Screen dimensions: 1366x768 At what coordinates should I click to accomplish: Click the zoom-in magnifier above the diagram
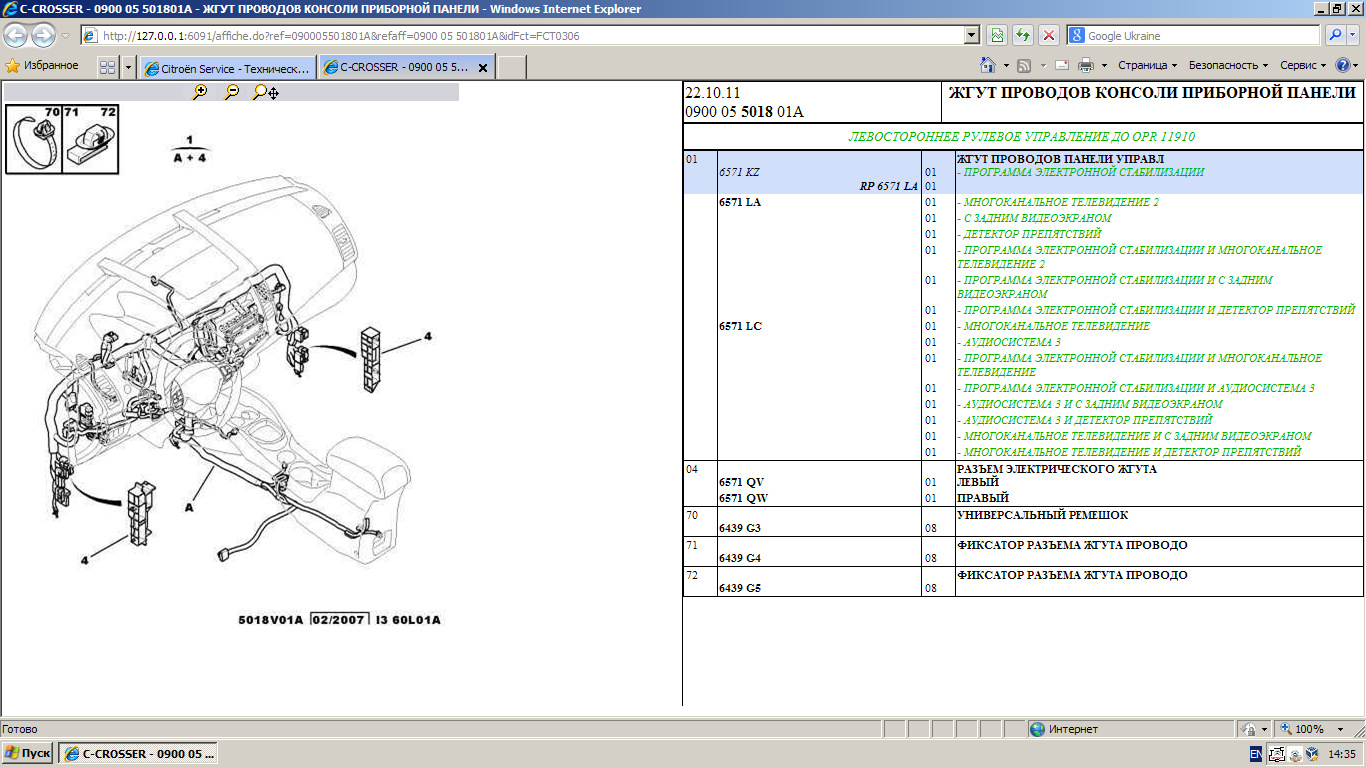coord(200,92)
